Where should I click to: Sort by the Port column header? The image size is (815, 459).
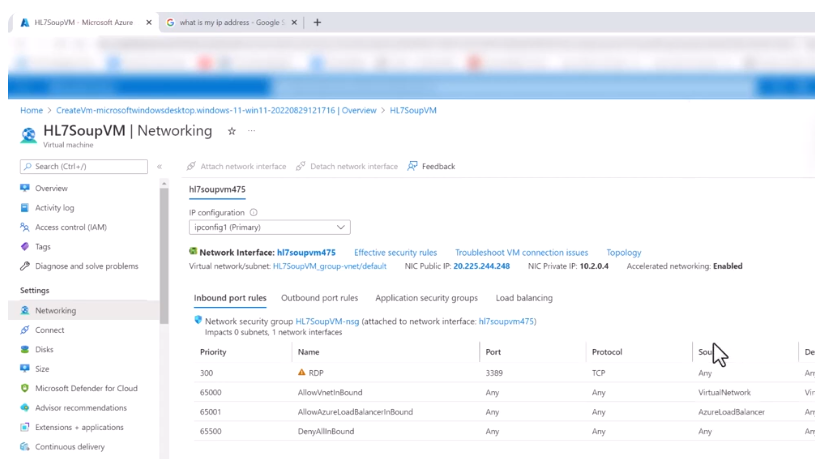click(493, 352)
